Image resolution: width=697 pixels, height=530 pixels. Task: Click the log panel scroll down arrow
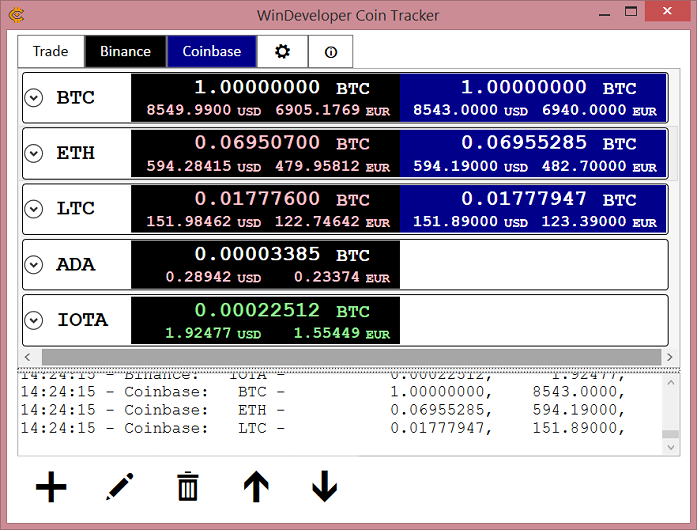click(x=671, y=447)
